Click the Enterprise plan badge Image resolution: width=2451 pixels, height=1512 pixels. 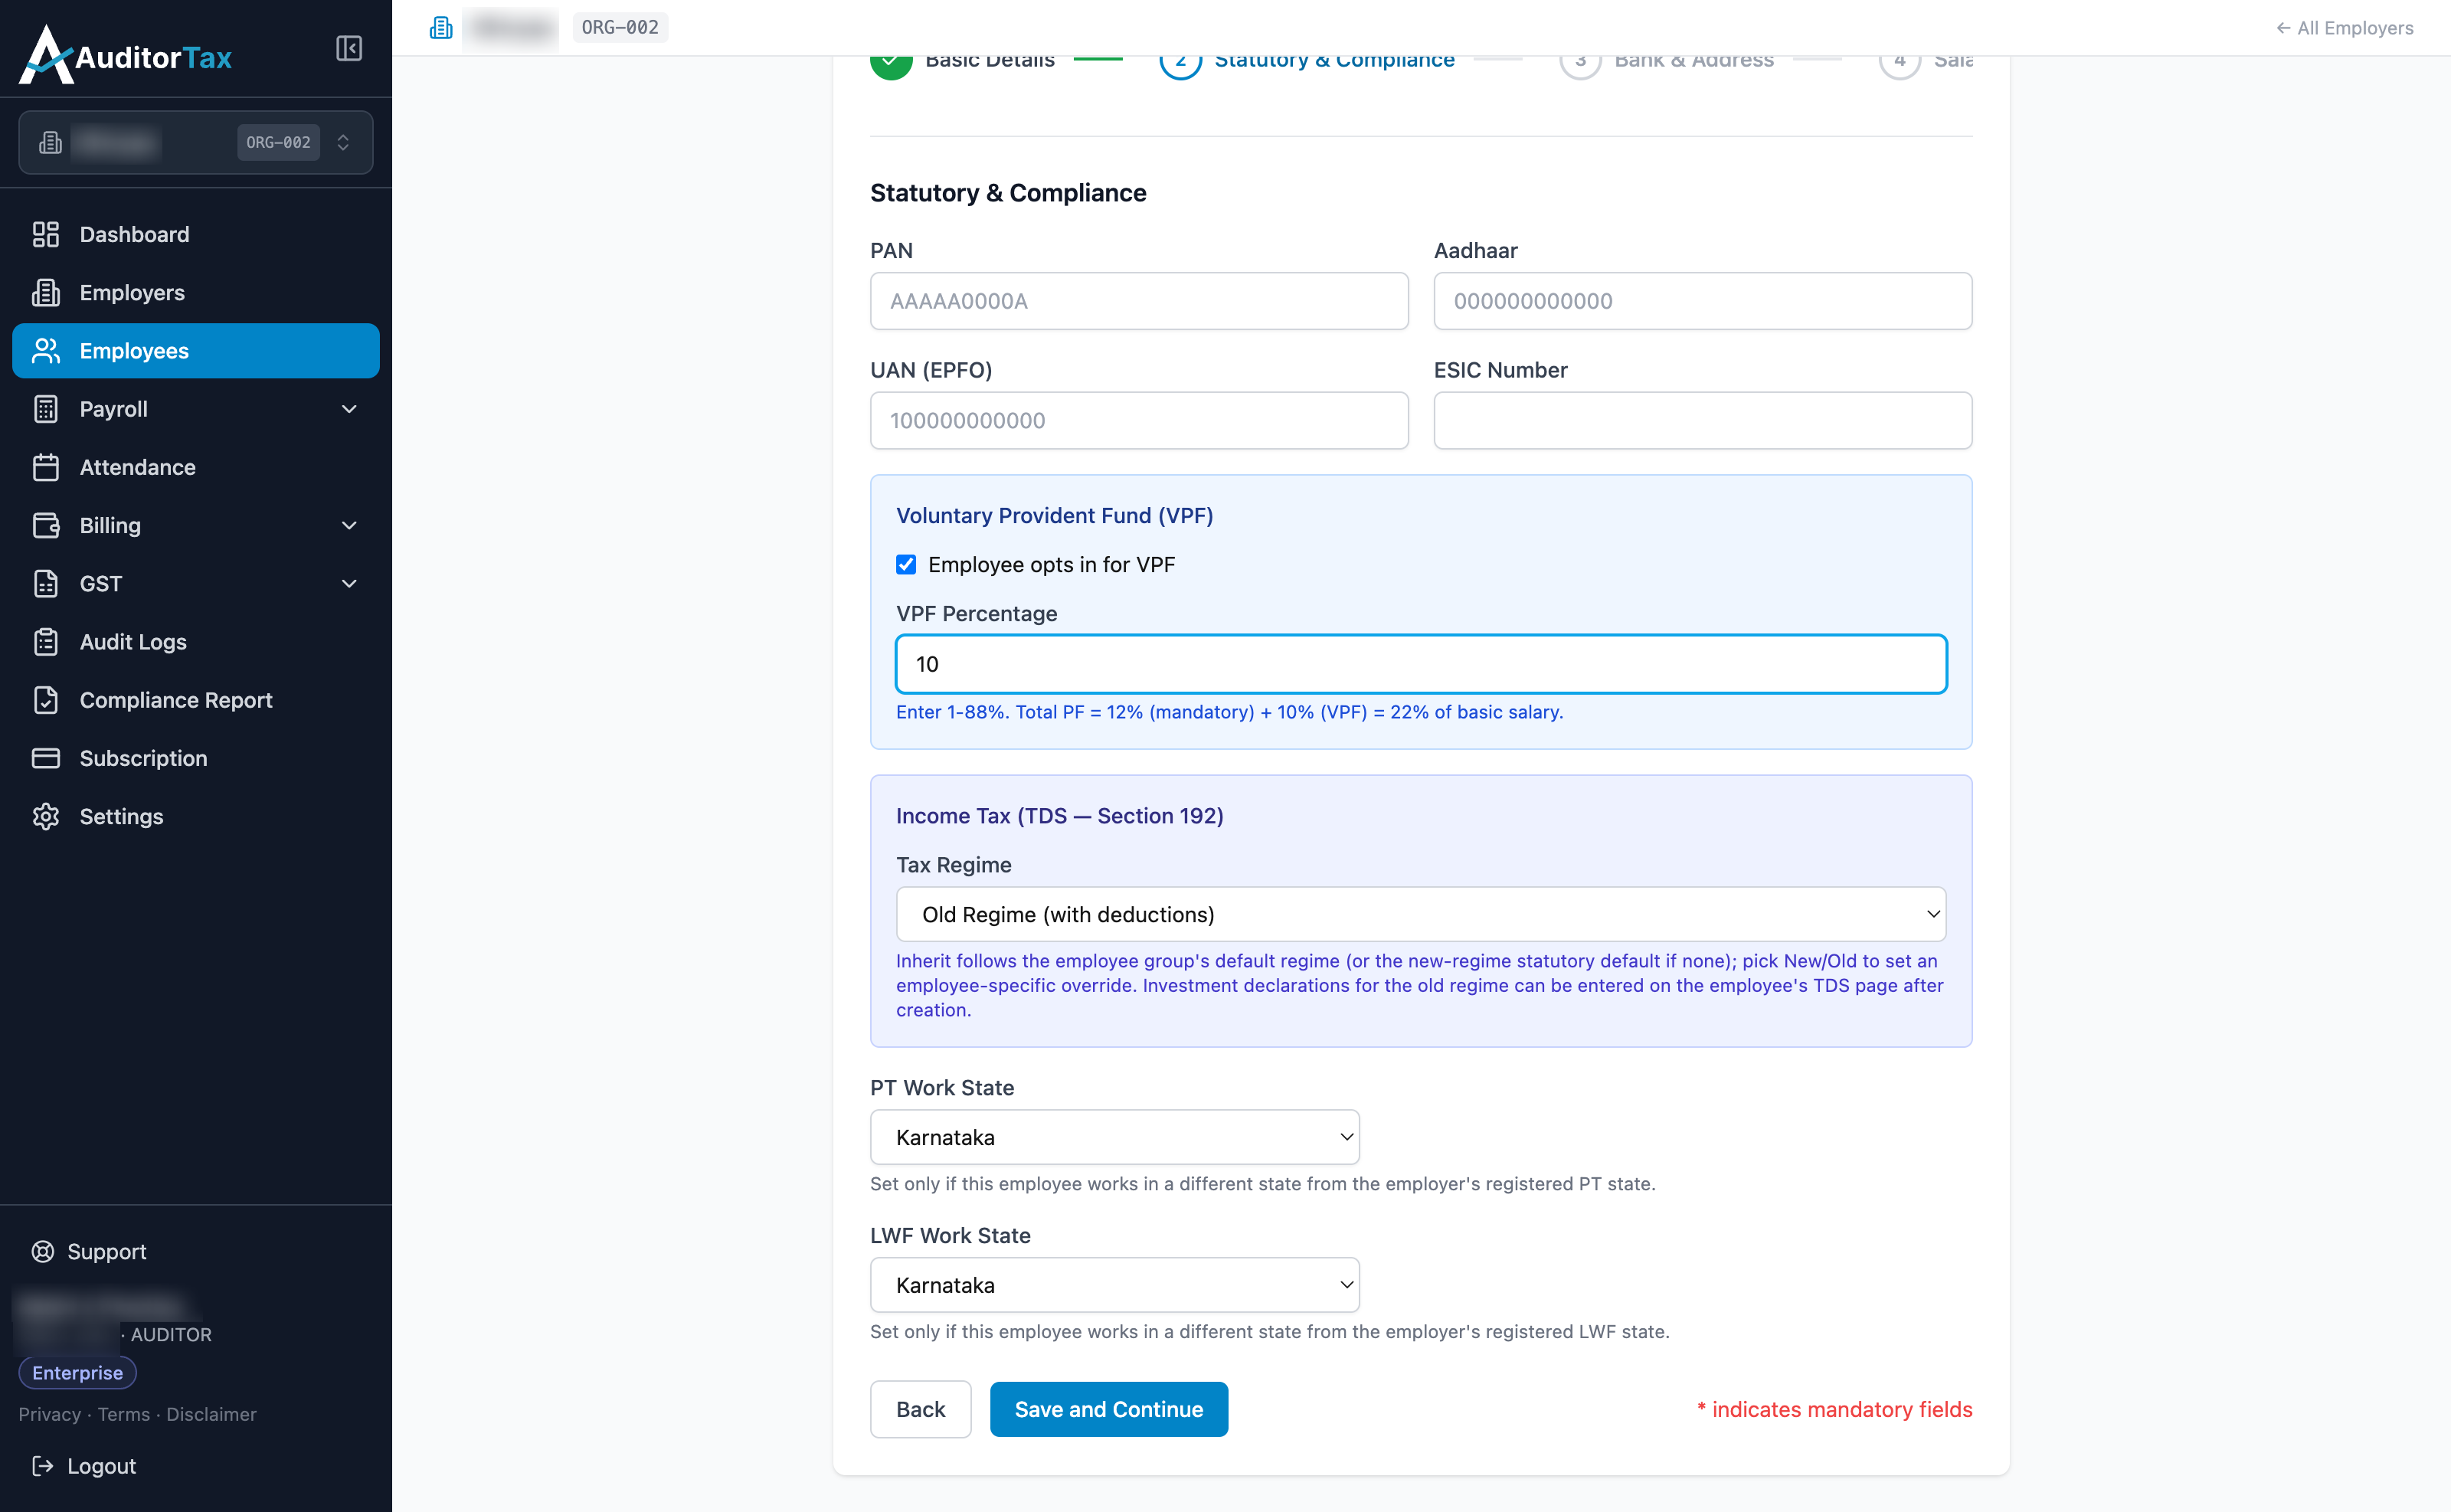pyautogui.click(x=77, y=1372)
